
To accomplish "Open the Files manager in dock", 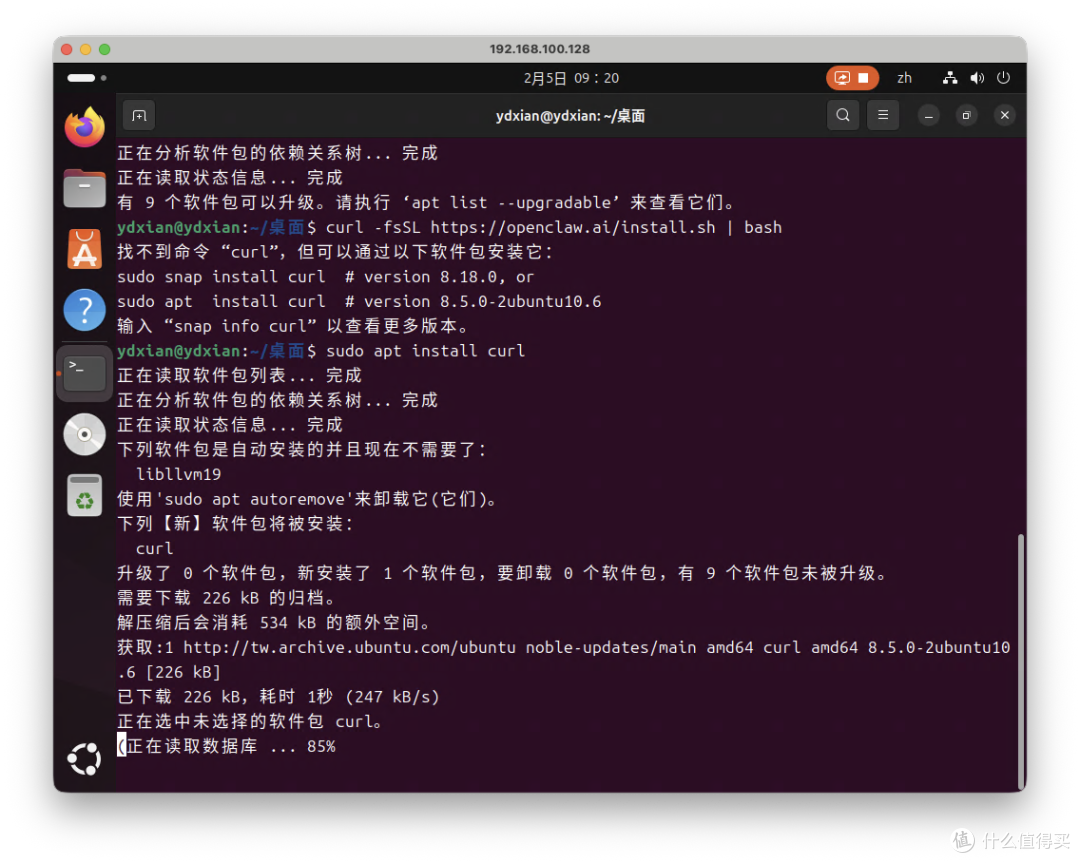I will [x=84, y=187].
